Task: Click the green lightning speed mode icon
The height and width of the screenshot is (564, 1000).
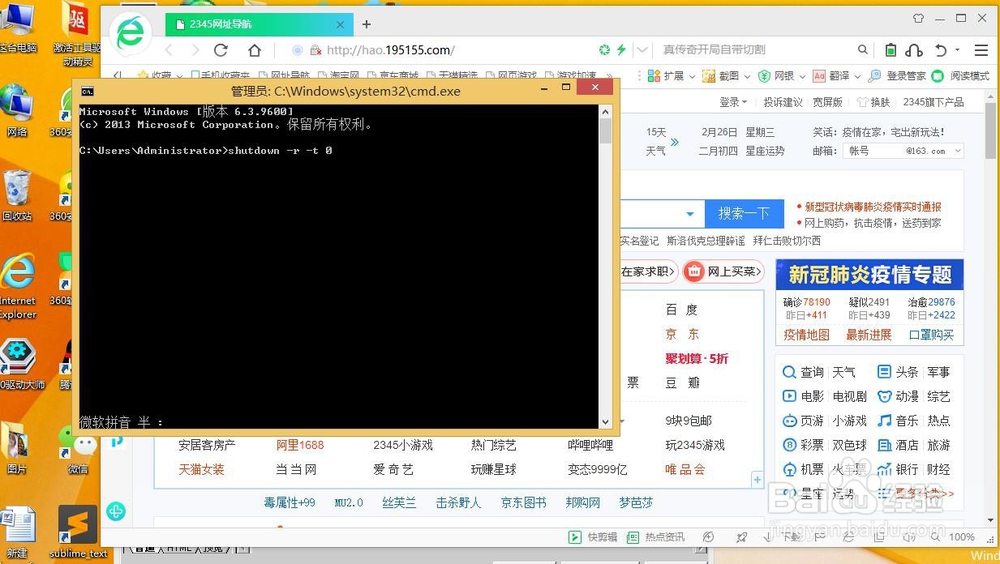Action: pyautogui.click(x=621, y=49)
